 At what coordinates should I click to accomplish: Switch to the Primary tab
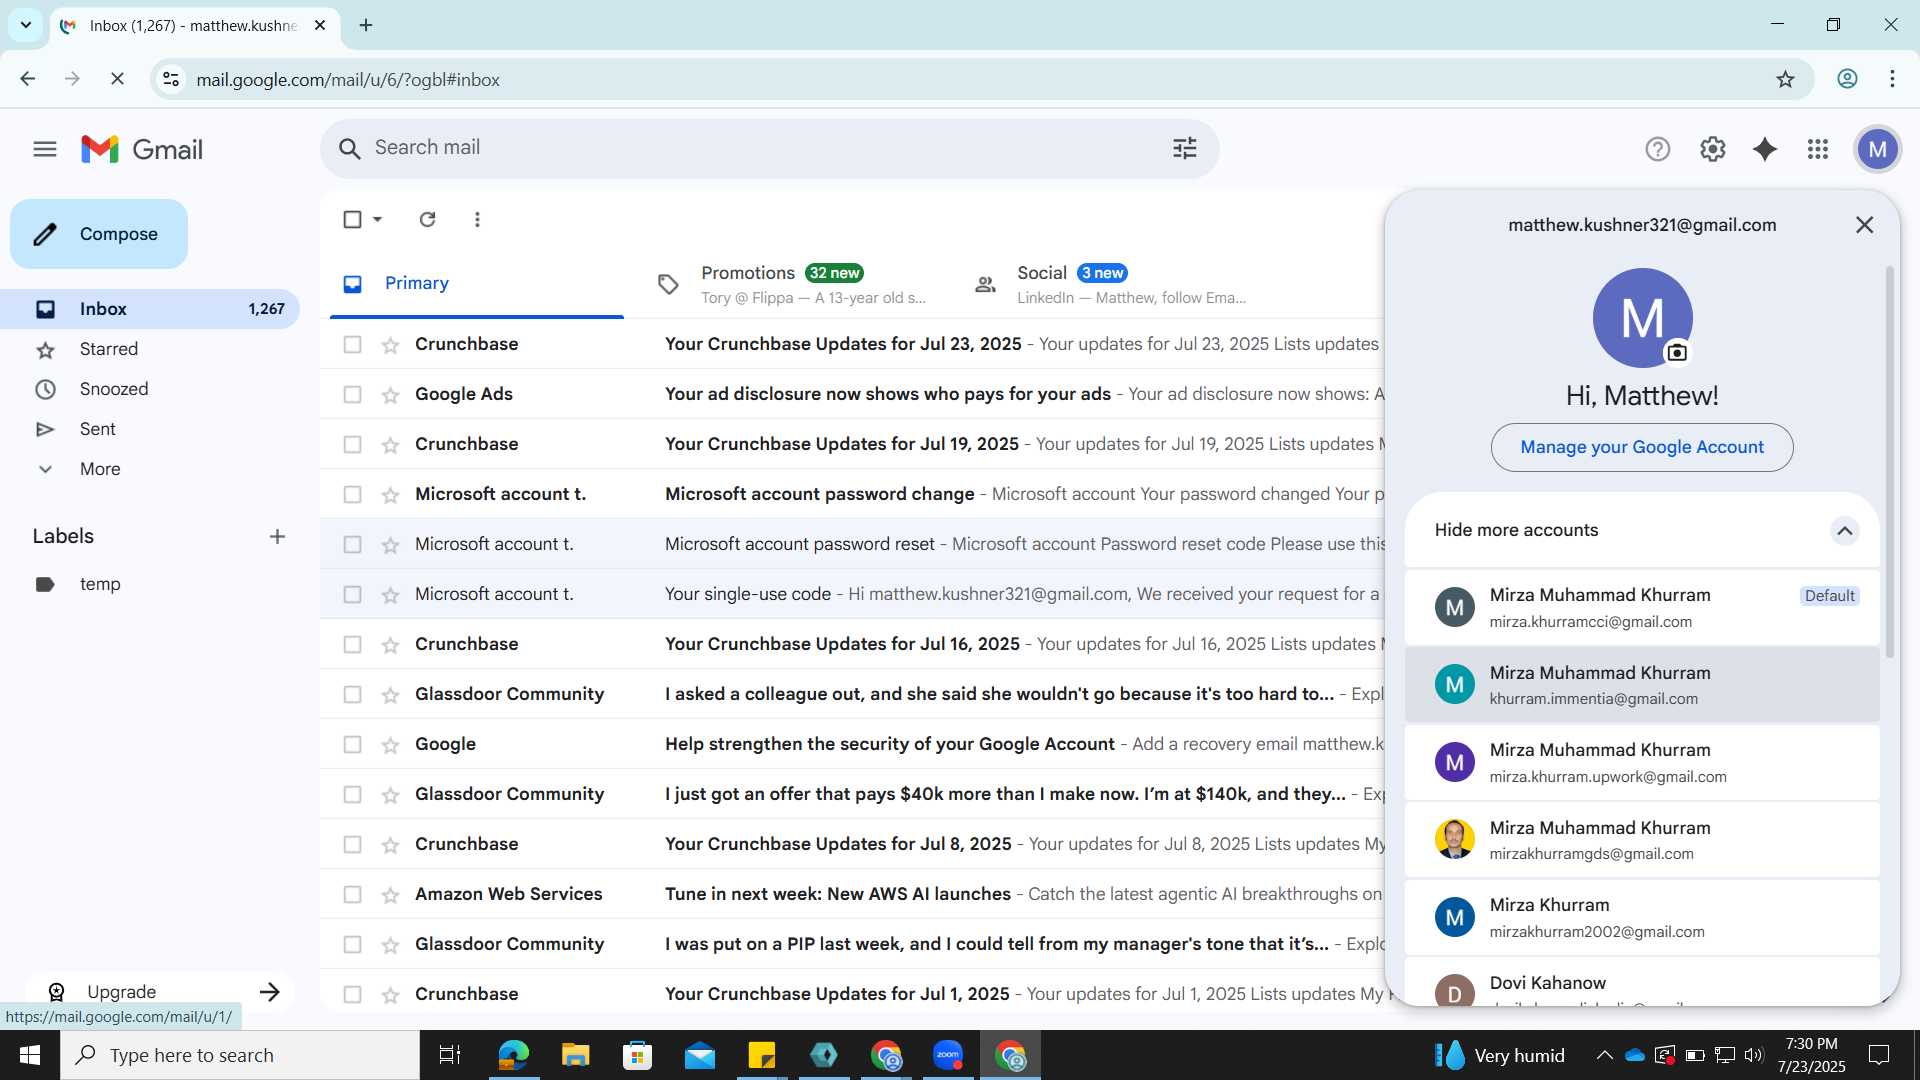tap(476, 284)
